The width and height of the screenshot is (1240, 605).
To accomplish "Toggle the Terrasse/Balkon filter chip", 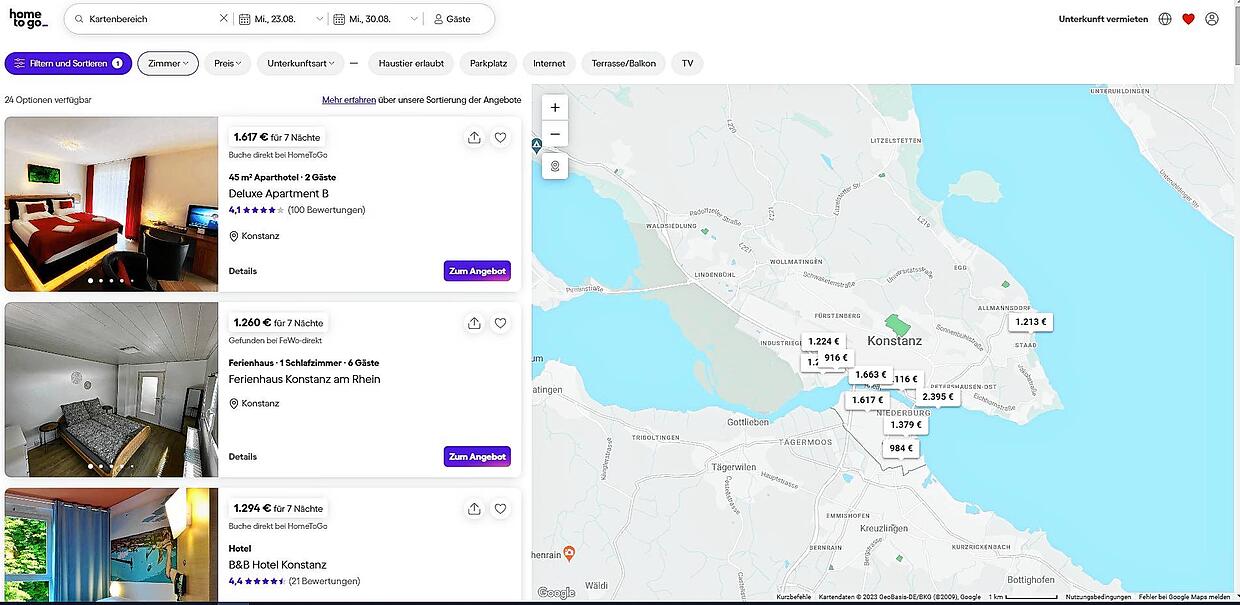I will tap(624, 63).
